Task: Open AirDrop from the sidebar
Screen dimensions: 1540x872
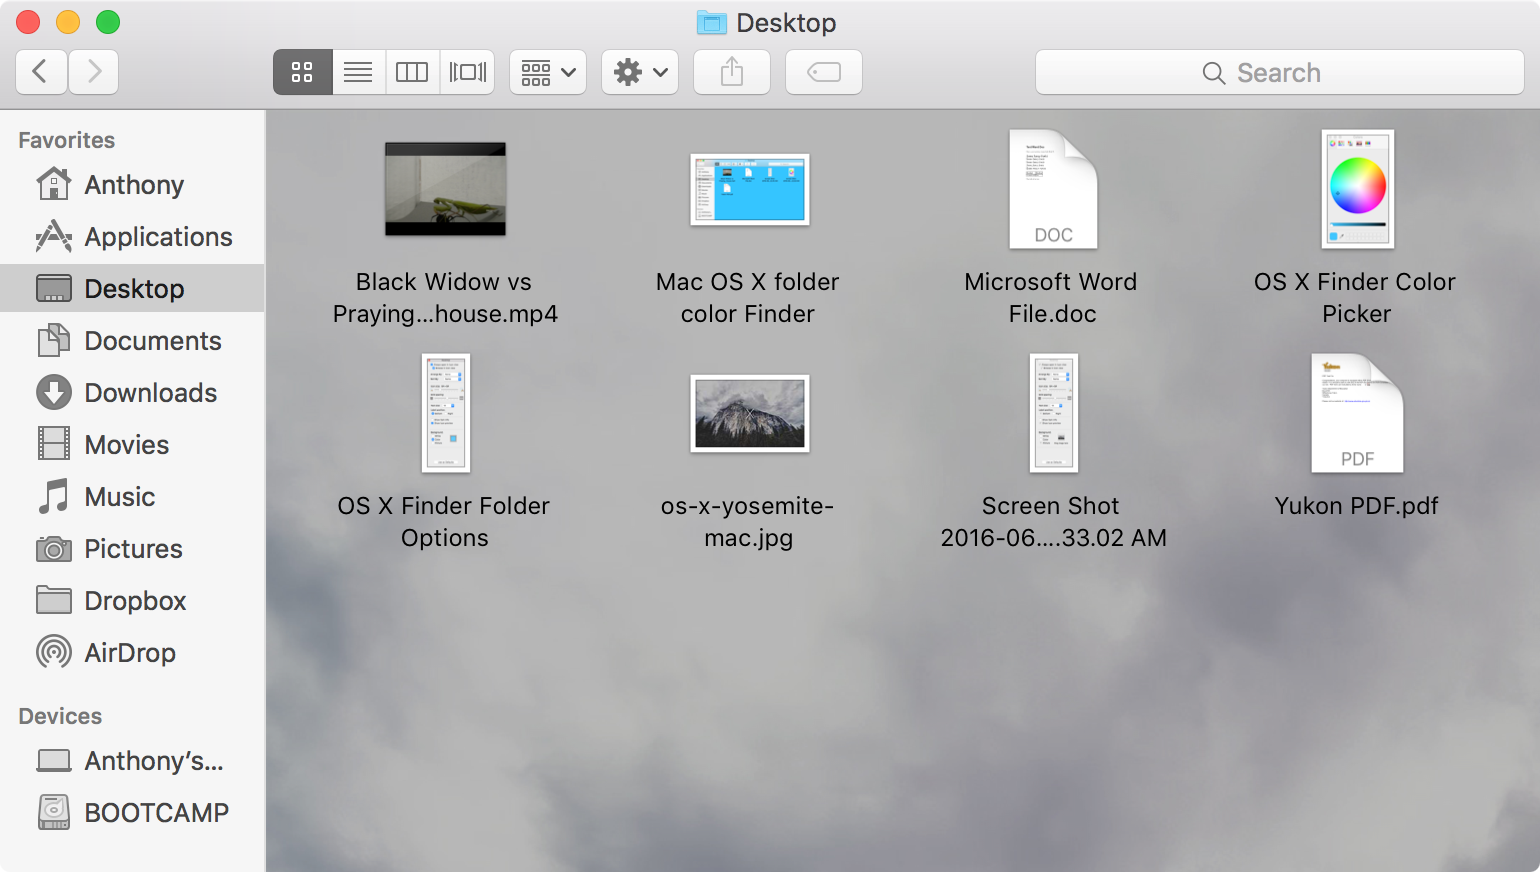Action: pyautogui.click(x=132, y=653)
